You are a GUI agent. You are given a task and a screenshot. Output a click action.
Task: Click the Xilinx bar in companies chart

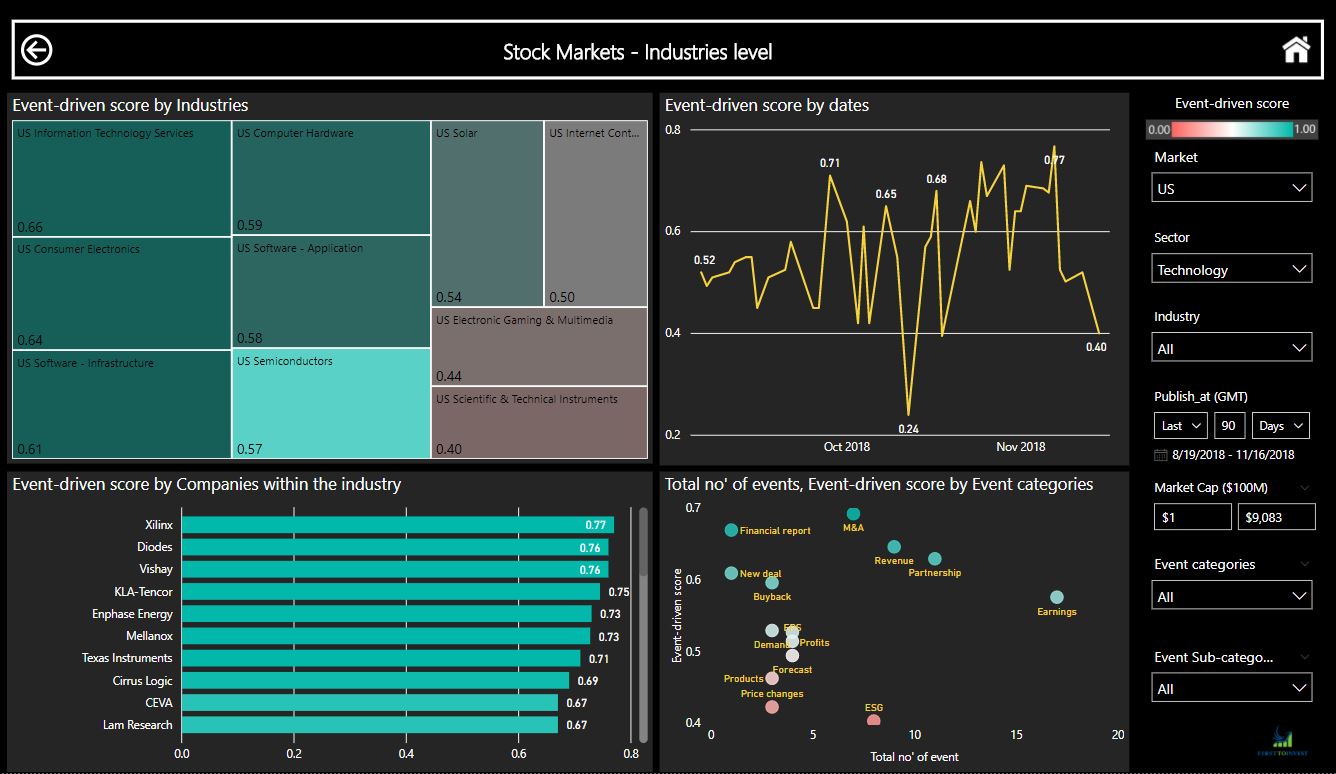tap(397, 525)
